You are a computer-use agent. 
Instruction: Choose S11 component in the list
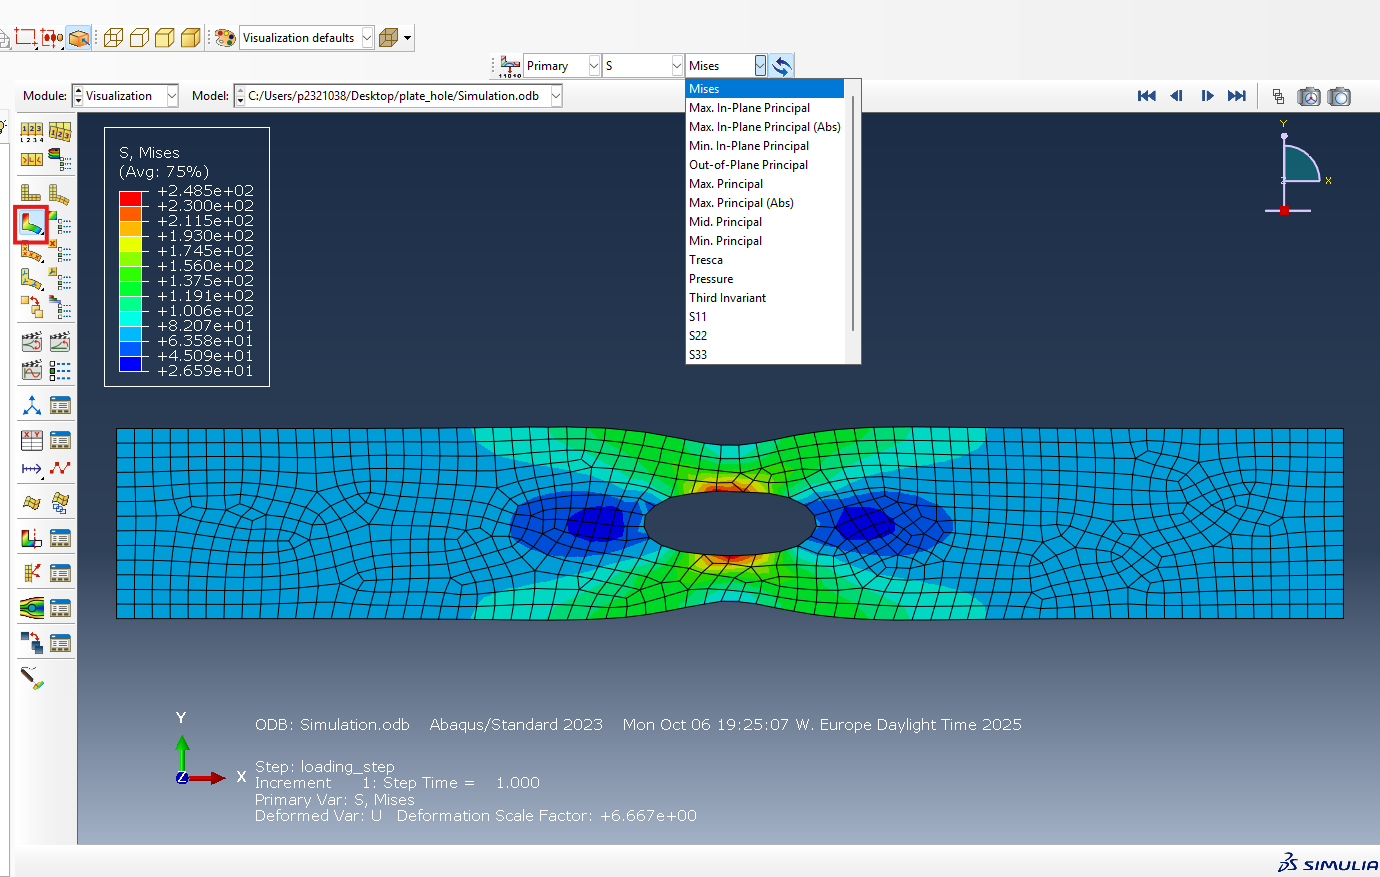tap(698, 317)
